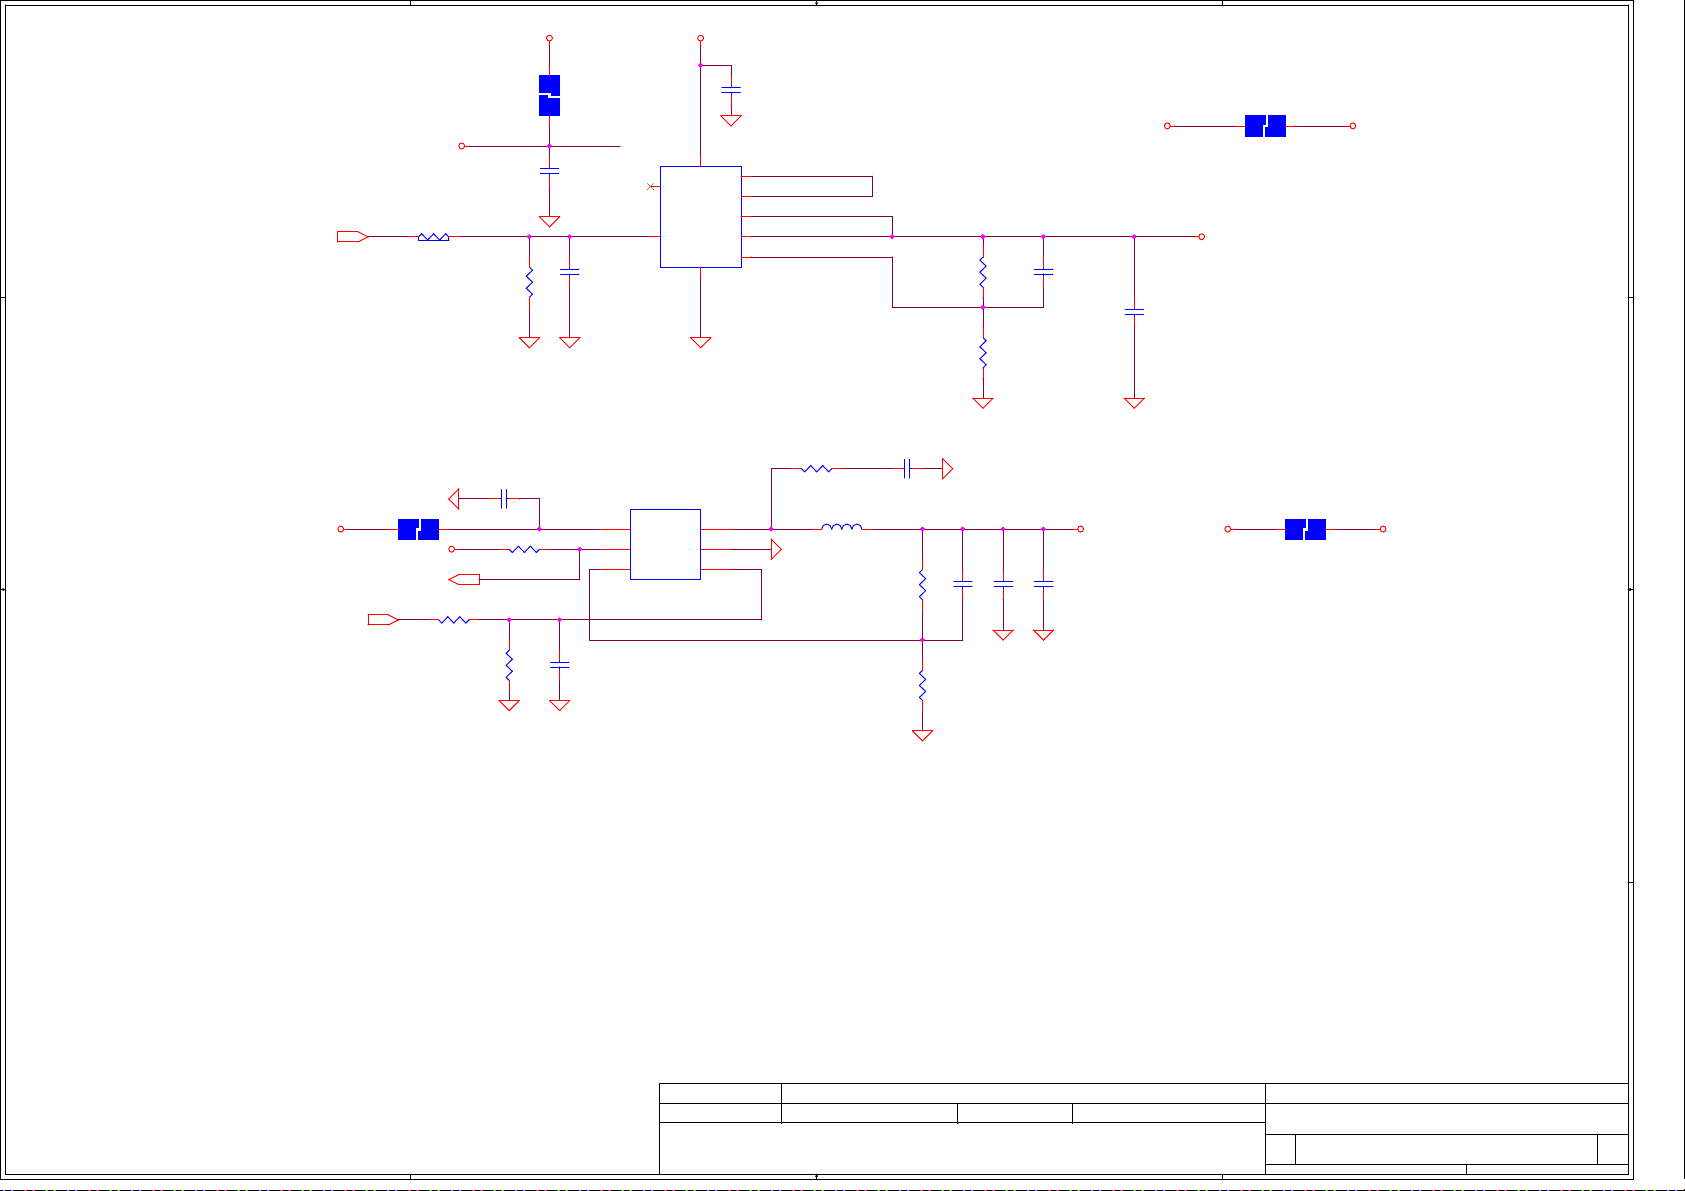Click the no-connect X marker on upper IC
Image resolution: width=1685 pixels, height=1191 pixels.
coord(651,186)
